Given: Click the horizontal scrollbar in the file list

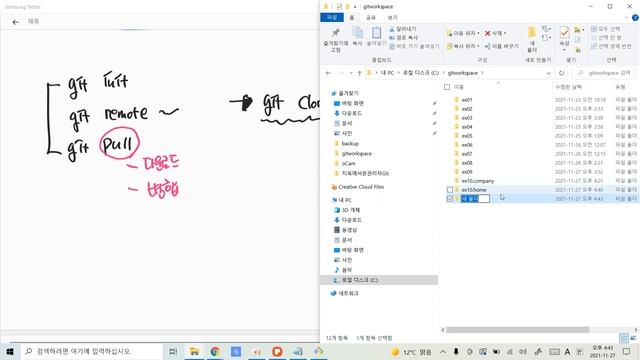Looking at the screenshot, I should click(518, 330).
